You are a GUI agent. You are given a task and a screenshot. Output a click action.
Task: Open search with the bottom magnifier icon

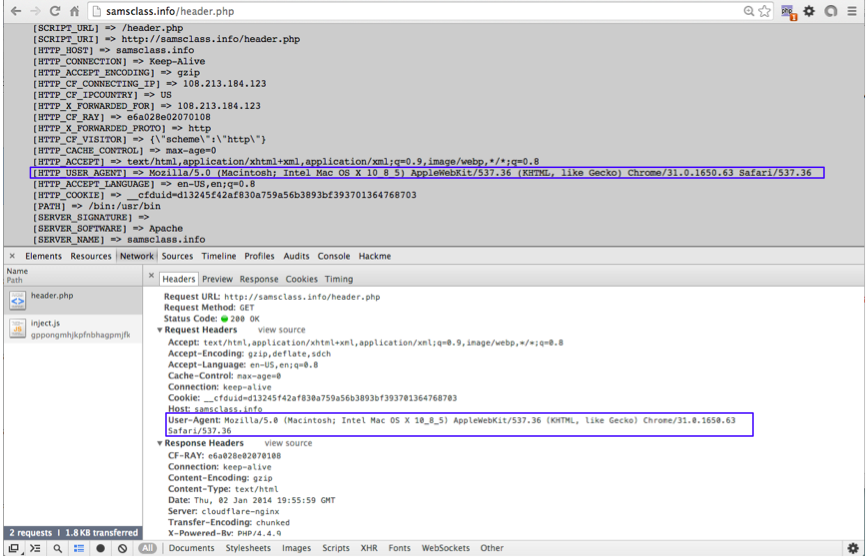(x=58, y=548)
